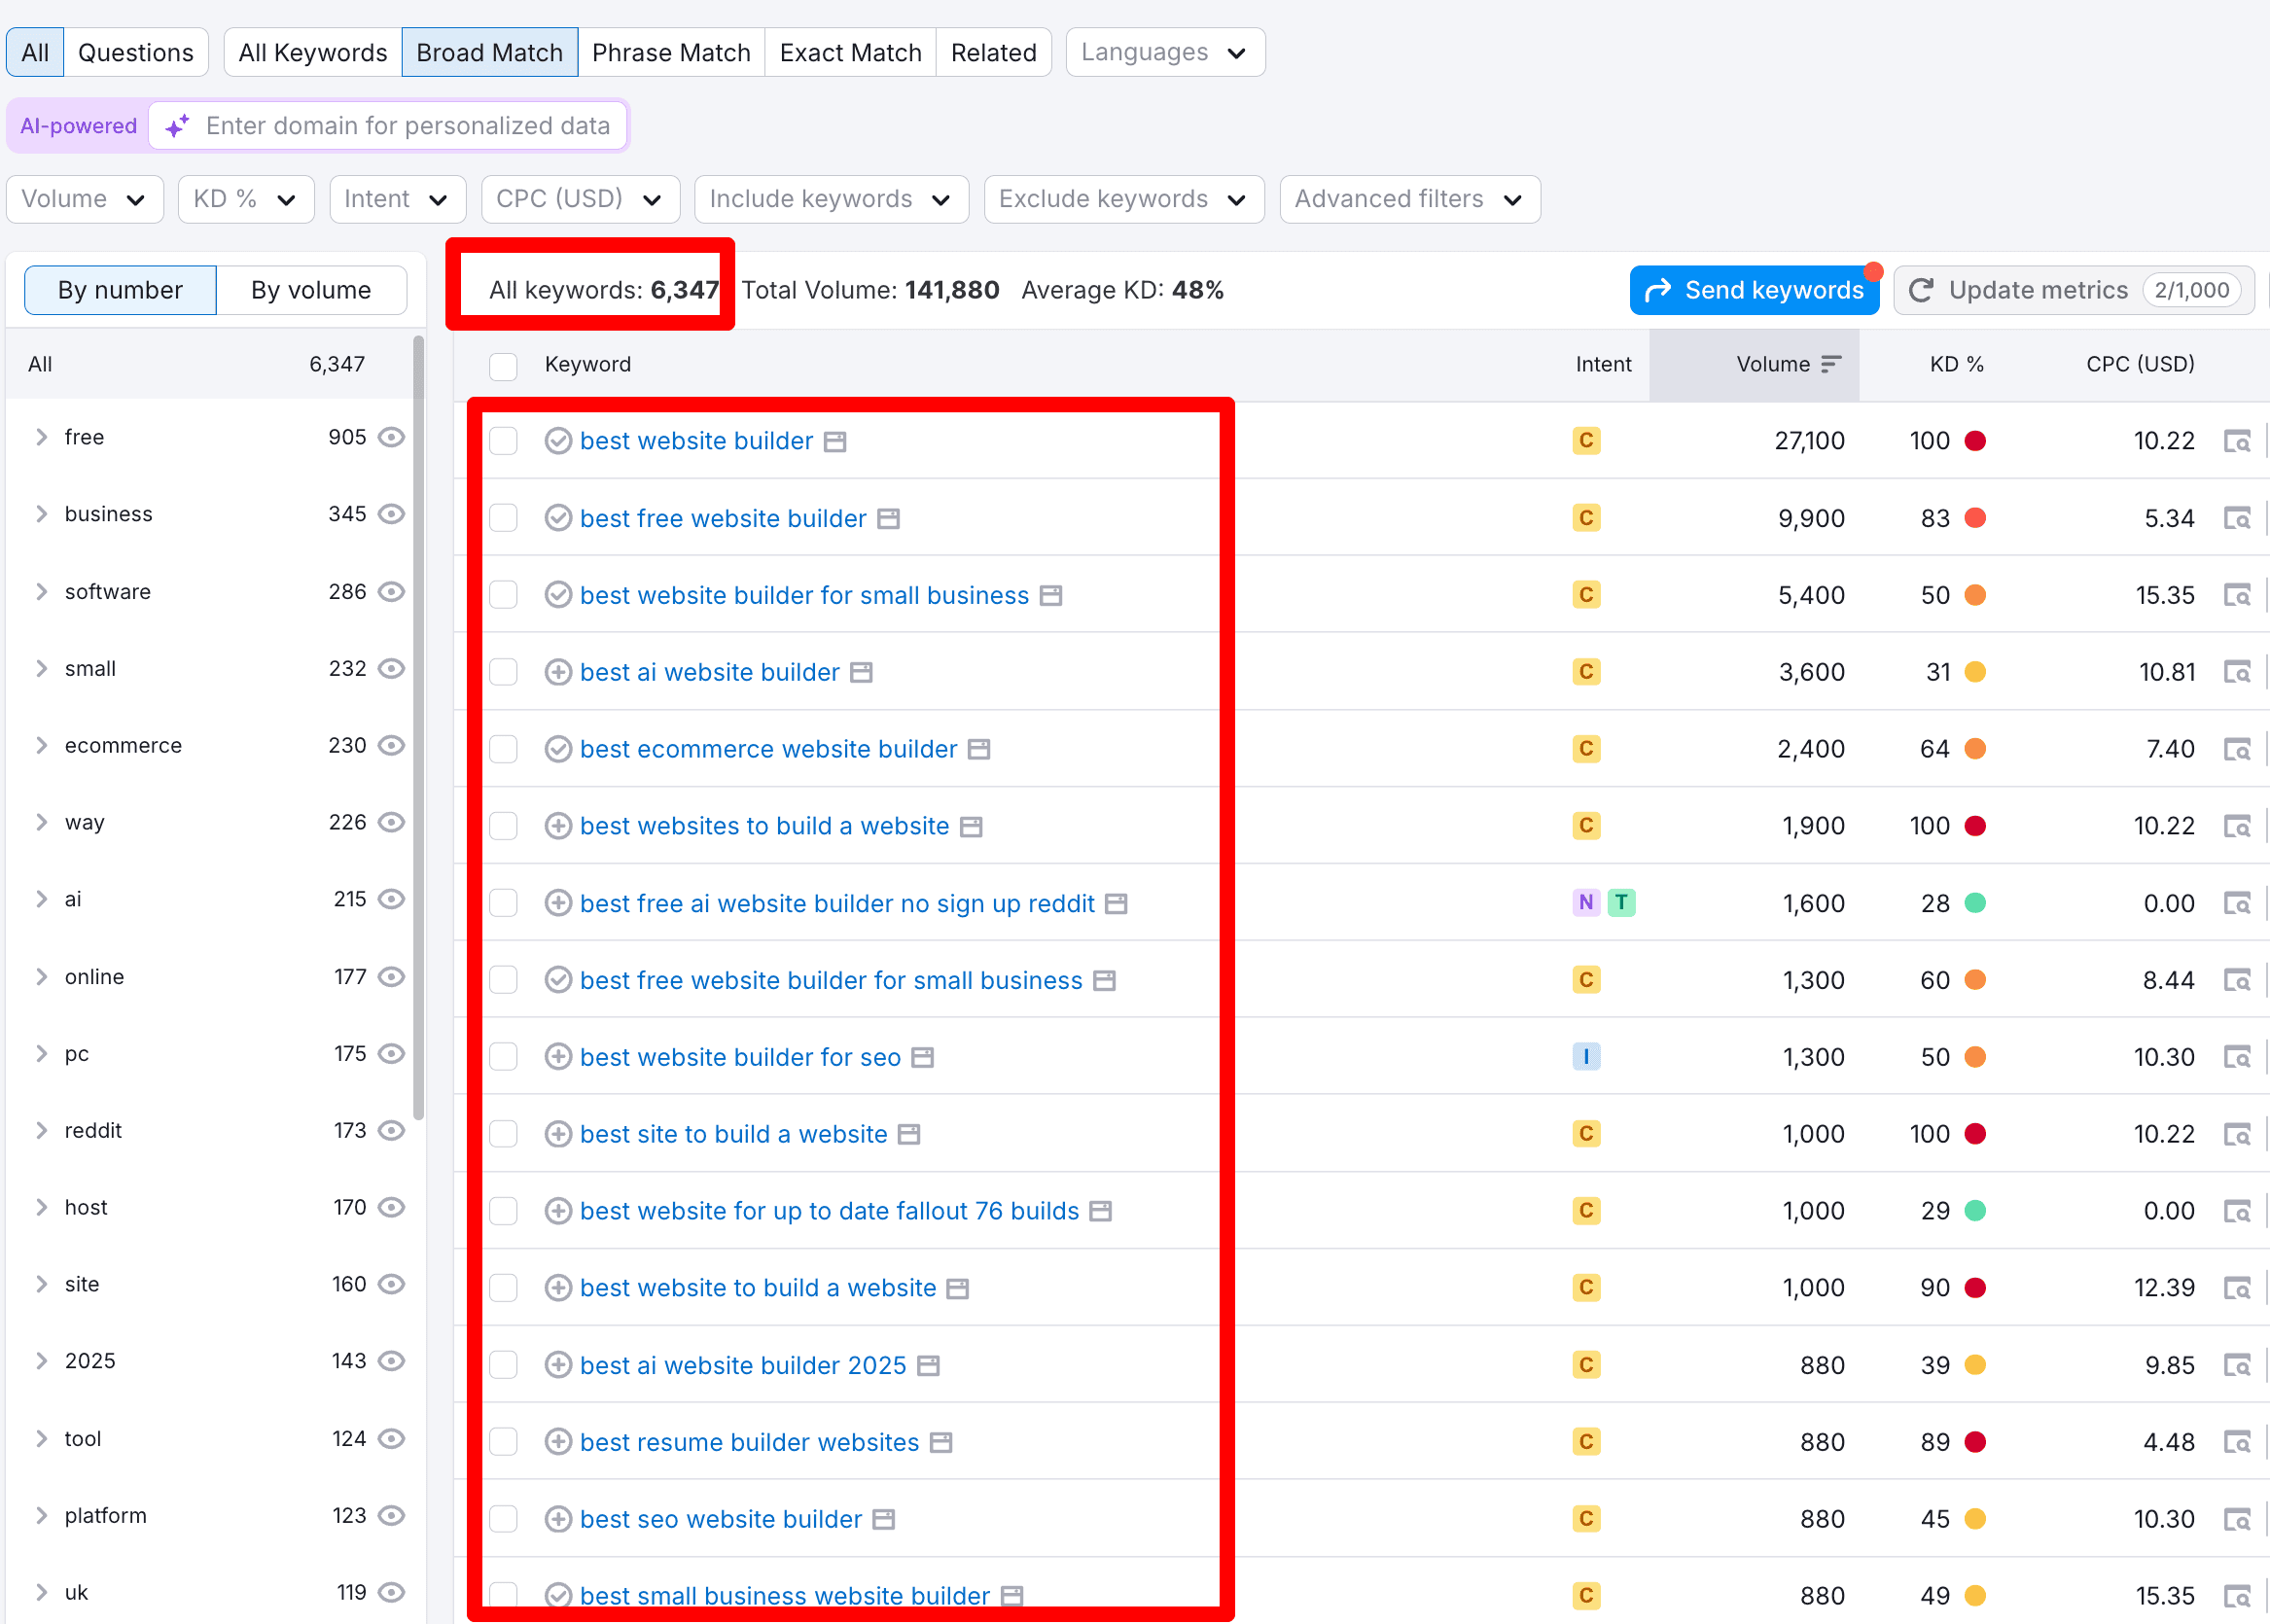
Task: Toggle the select-all checkbox in the table header
Action: 503,366
